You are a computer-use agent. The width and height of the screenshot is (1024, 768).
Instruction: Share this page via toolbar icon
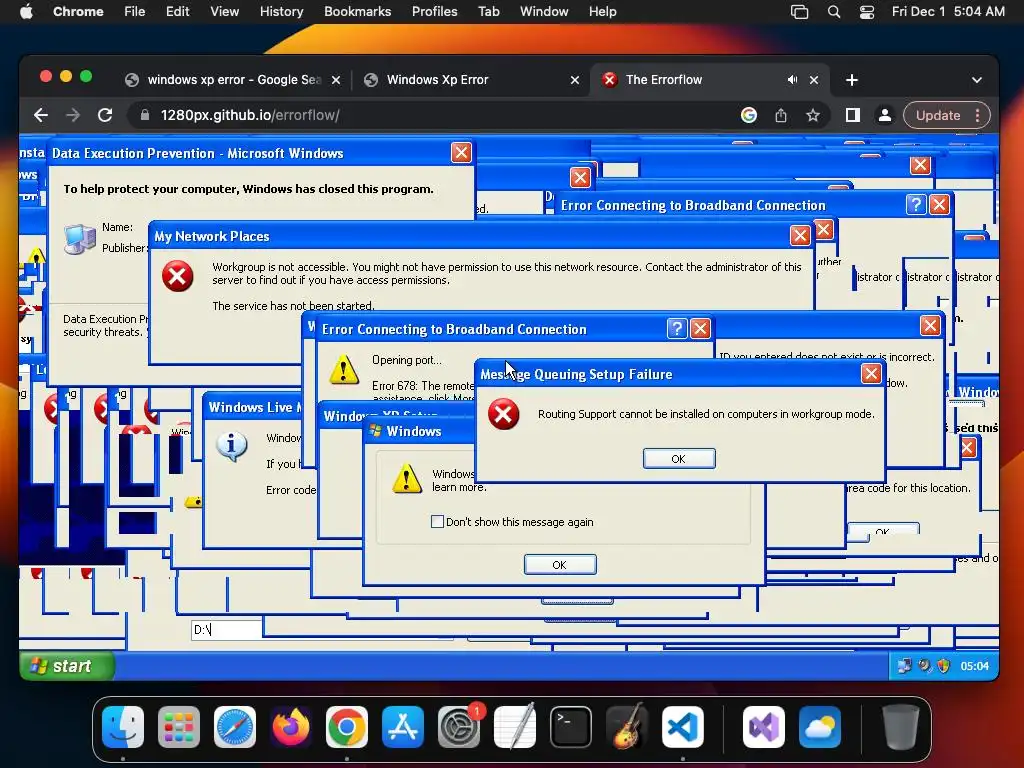pyautogui.click(x=781, y=116)
